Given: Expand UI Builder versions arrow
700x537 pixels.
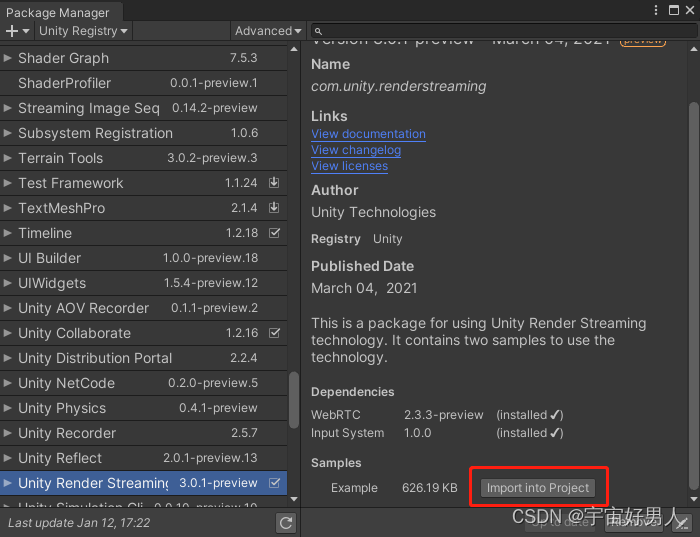Looking at the screenshot, I should click(7, 258).
